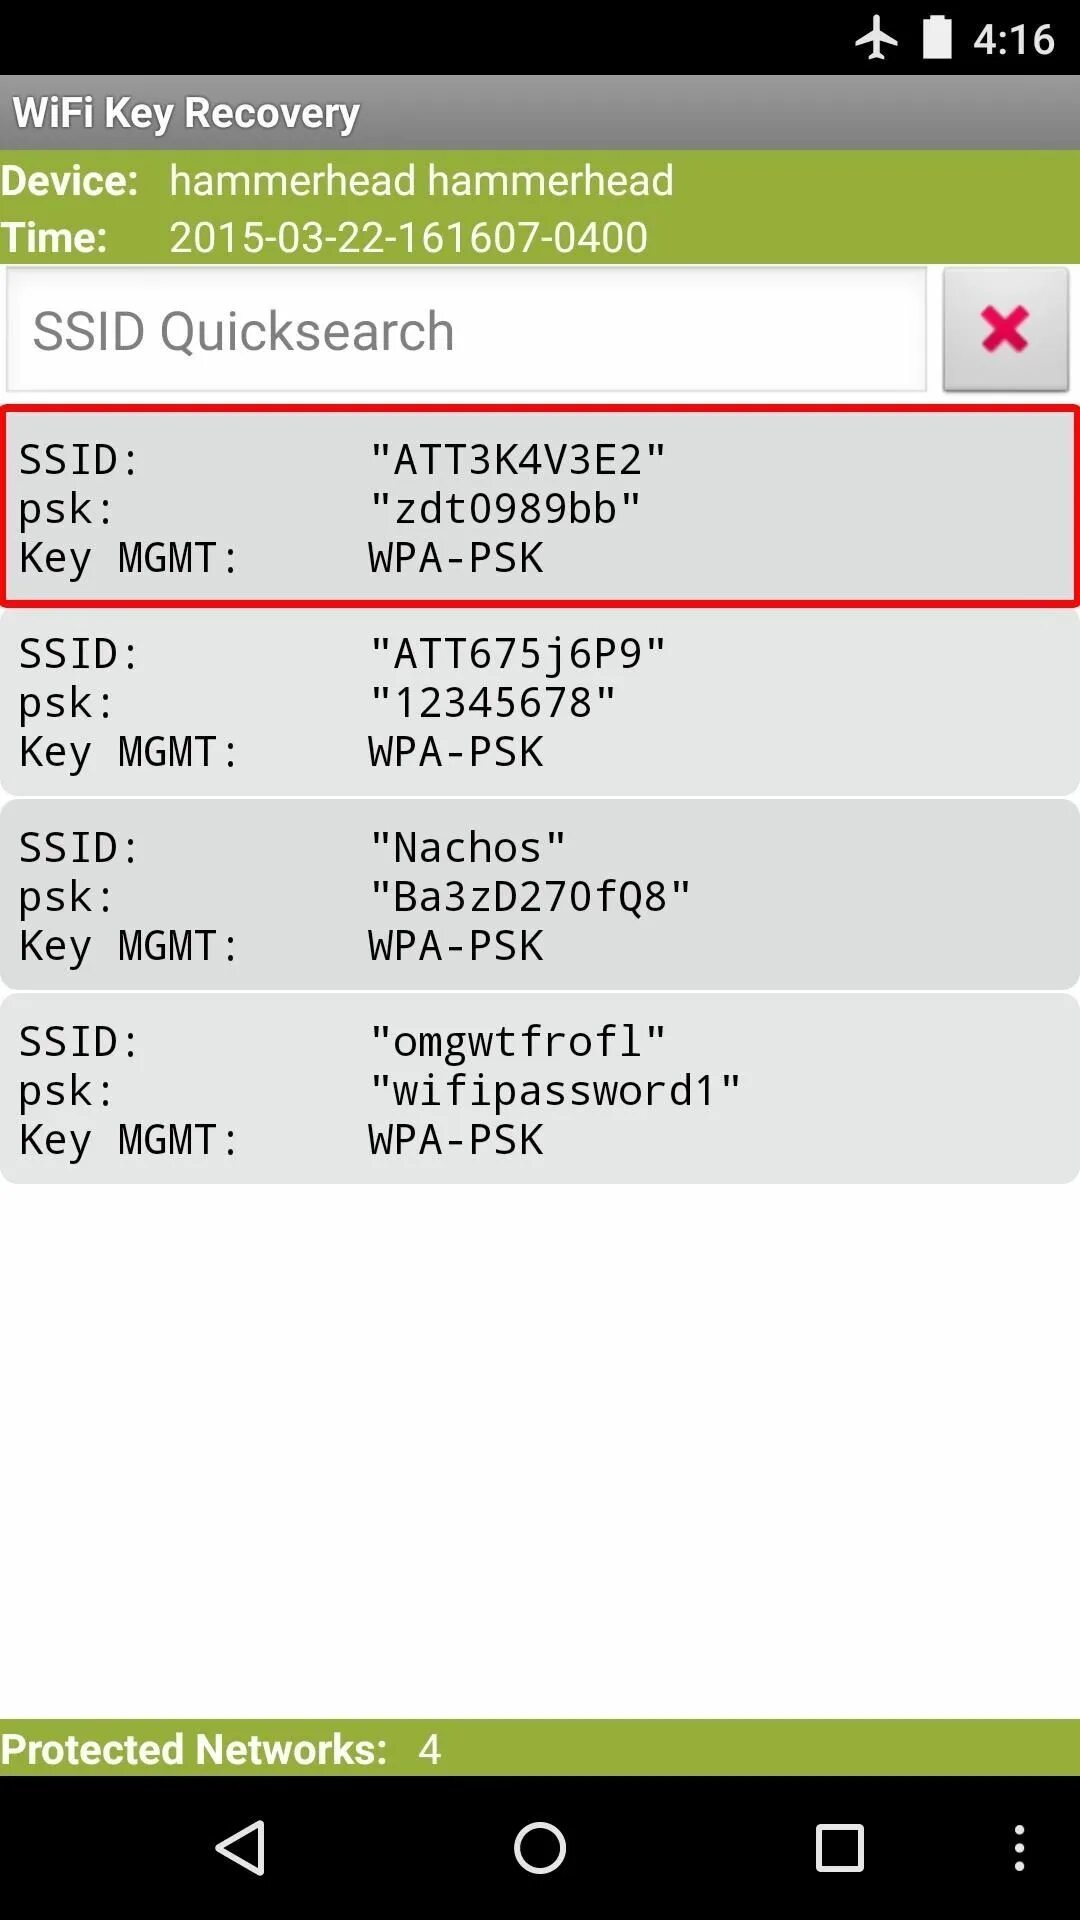This screenshot has height=1920, width=1080.
Task: Focus the SSID Quicksearch field
Action: pos(467,330)
